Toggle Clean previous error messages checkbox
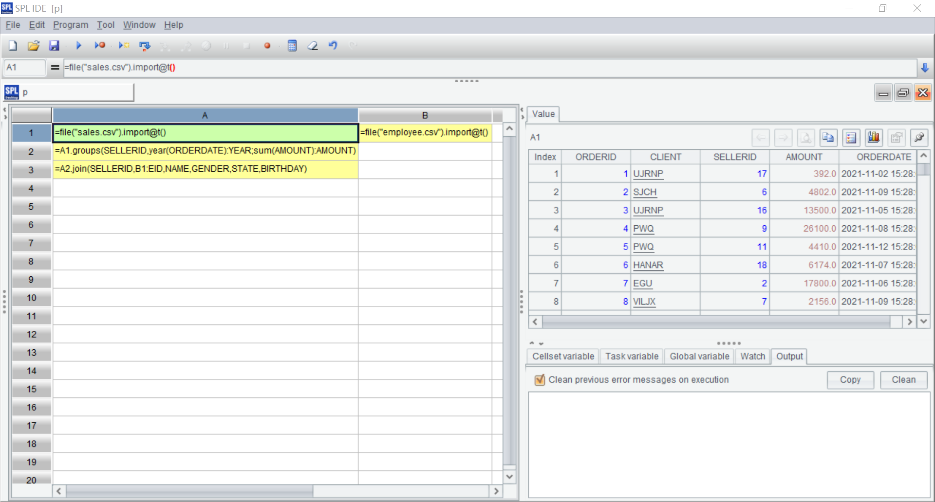This screenshot has width=935, height=502. click(x=540, y=380)
